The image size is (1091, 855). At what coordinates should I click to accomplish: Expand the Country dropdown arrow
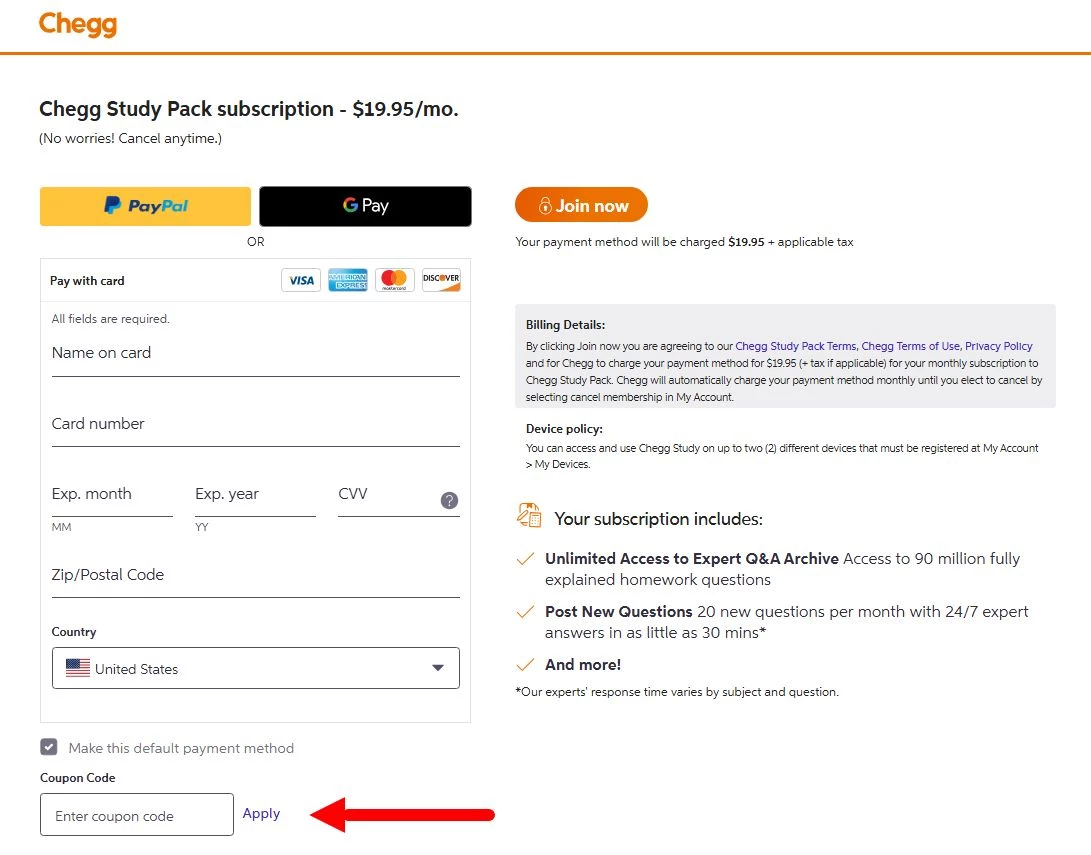438,668
